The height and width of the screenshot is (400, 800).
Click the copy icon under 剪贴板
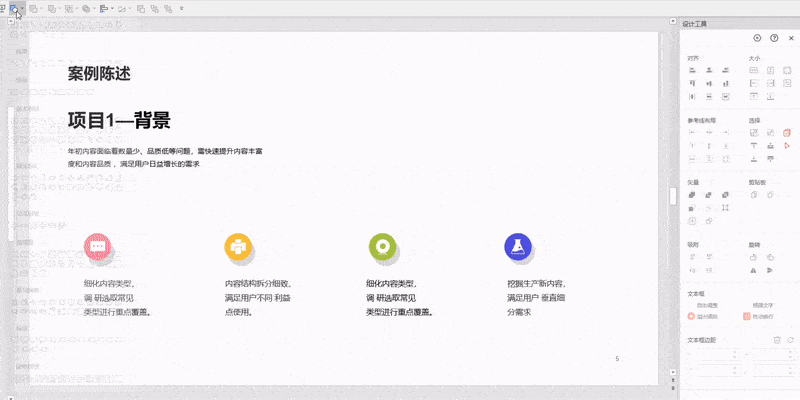click(x=754, y=194)
